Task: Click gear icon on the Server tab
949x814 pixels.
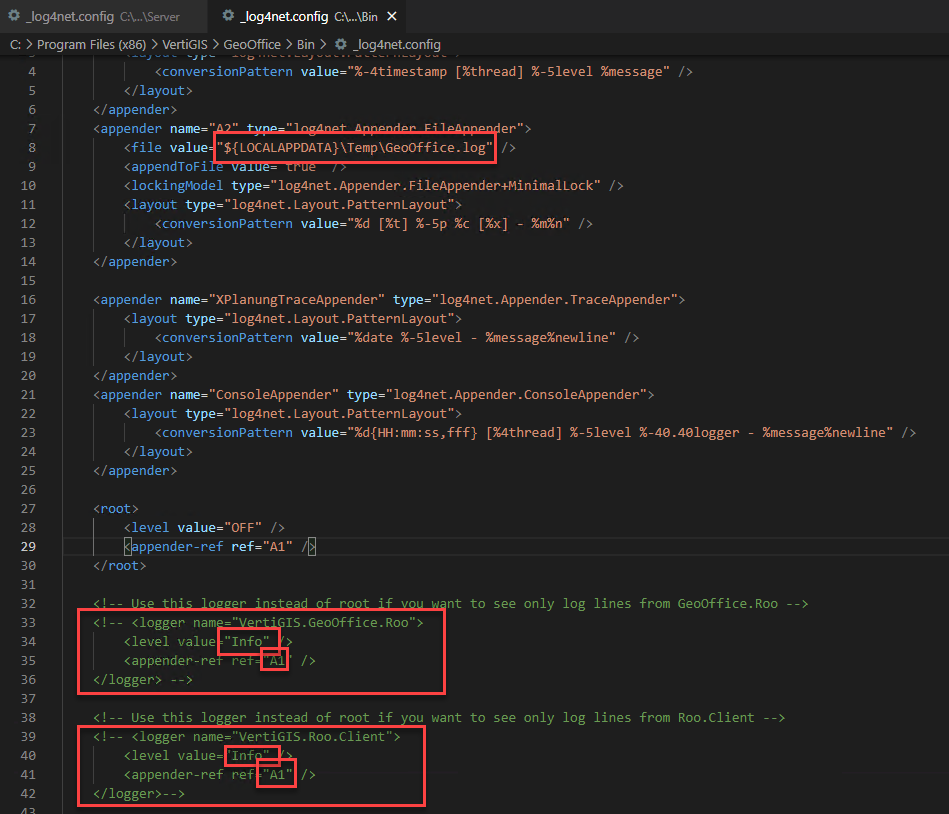Action: (x=14, y=16)
